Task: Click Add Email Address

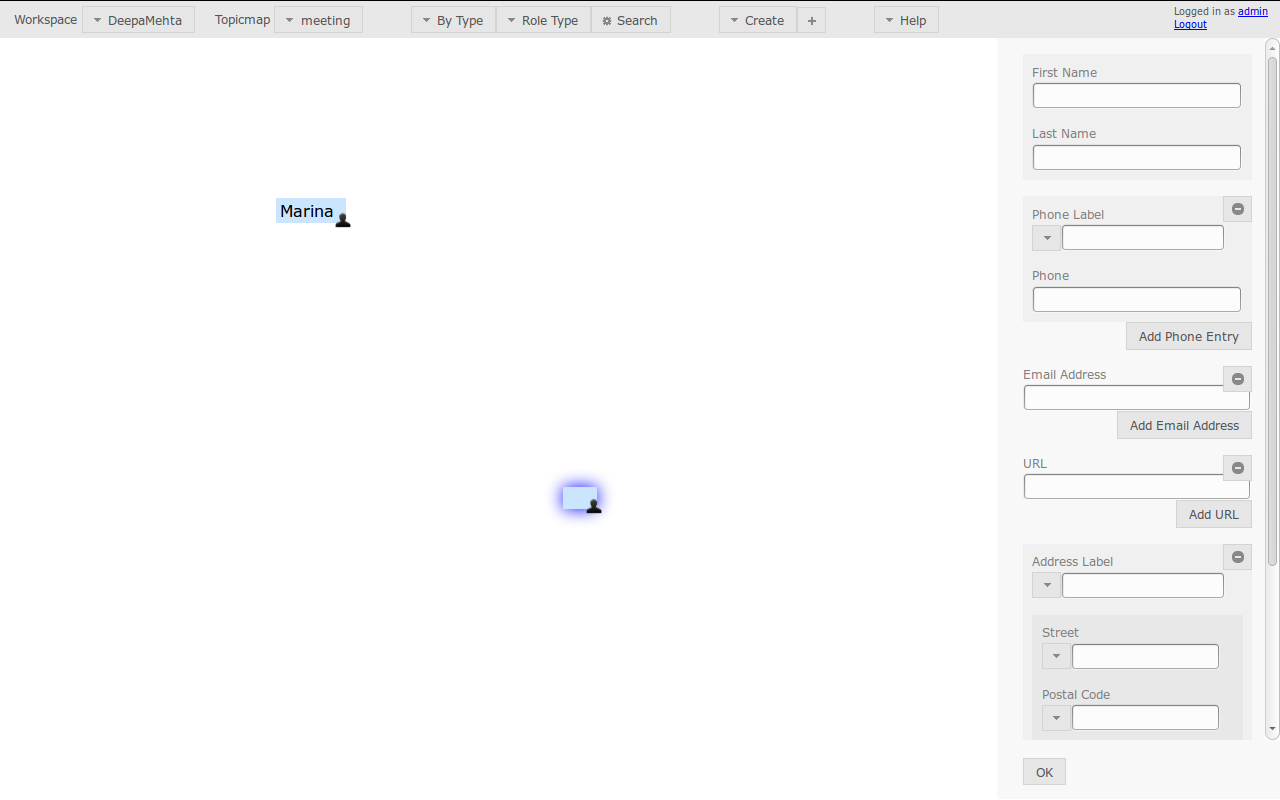Action: 1184,425
